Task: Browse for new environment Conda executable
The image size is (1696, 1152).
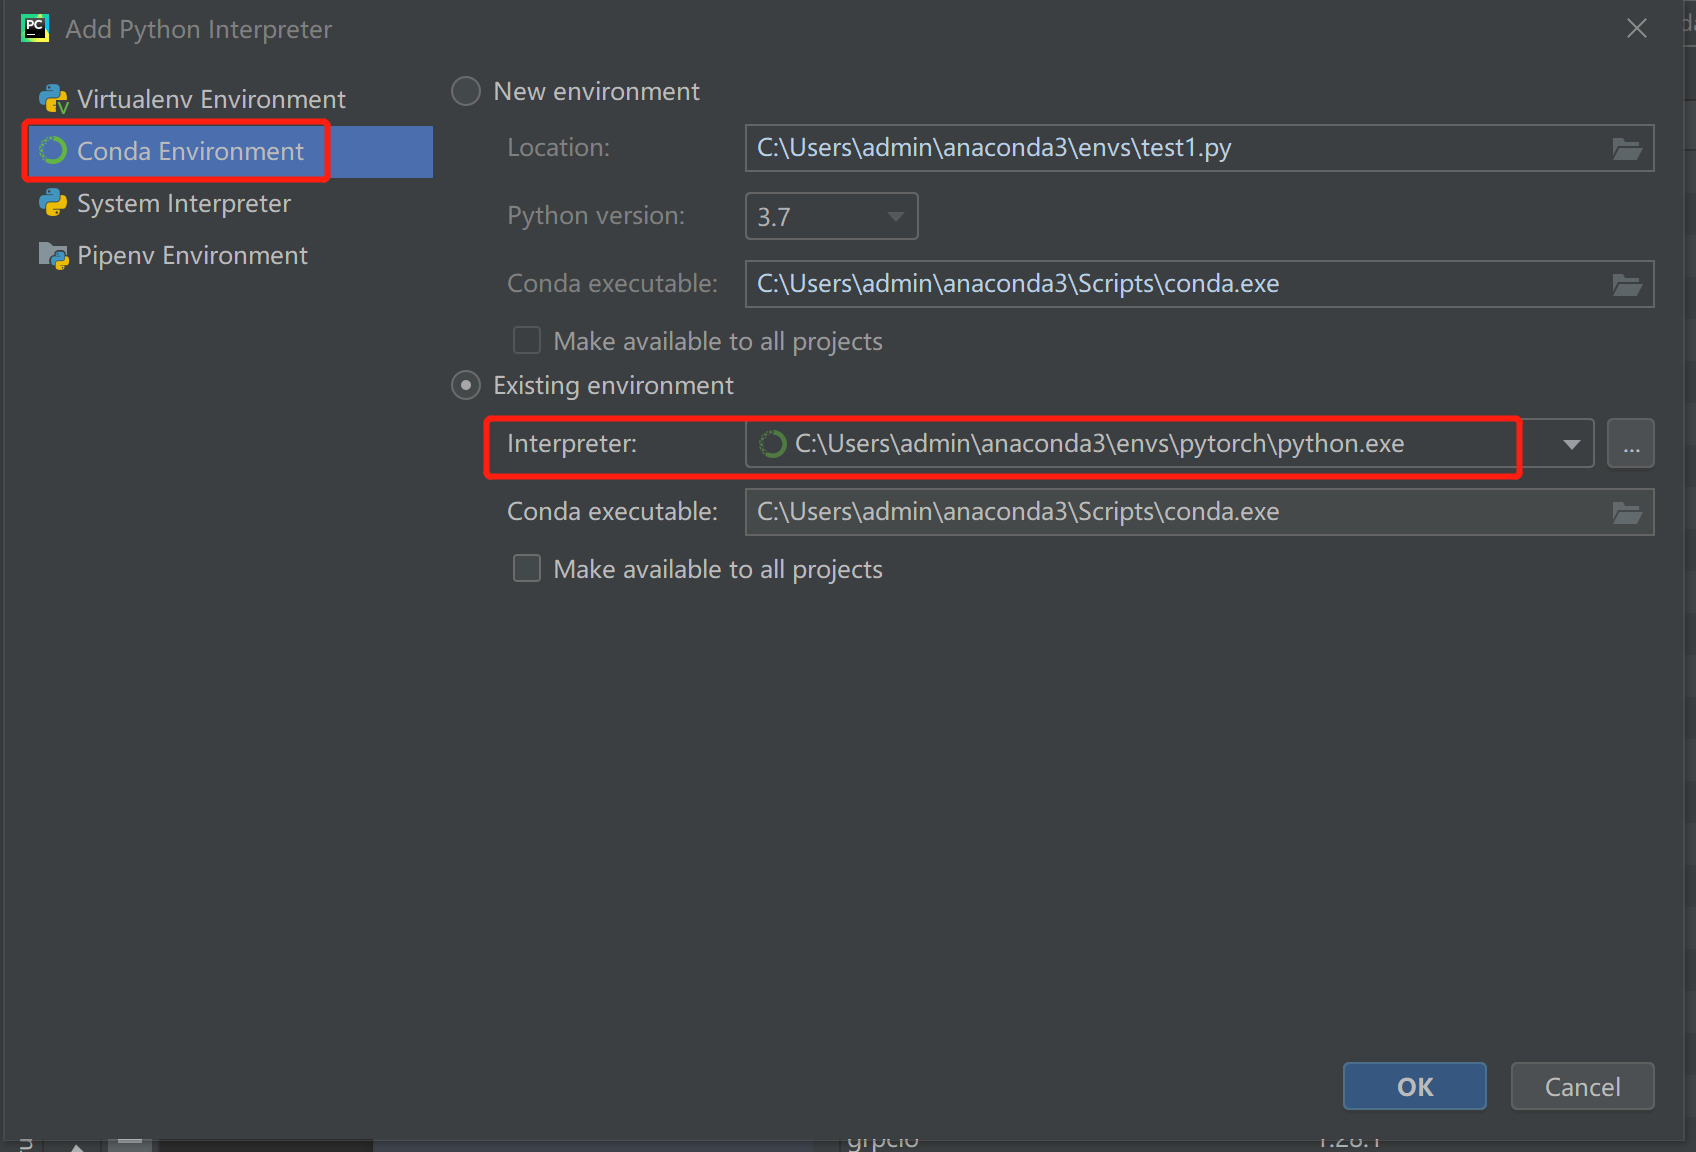Action: pos(1627,285)
